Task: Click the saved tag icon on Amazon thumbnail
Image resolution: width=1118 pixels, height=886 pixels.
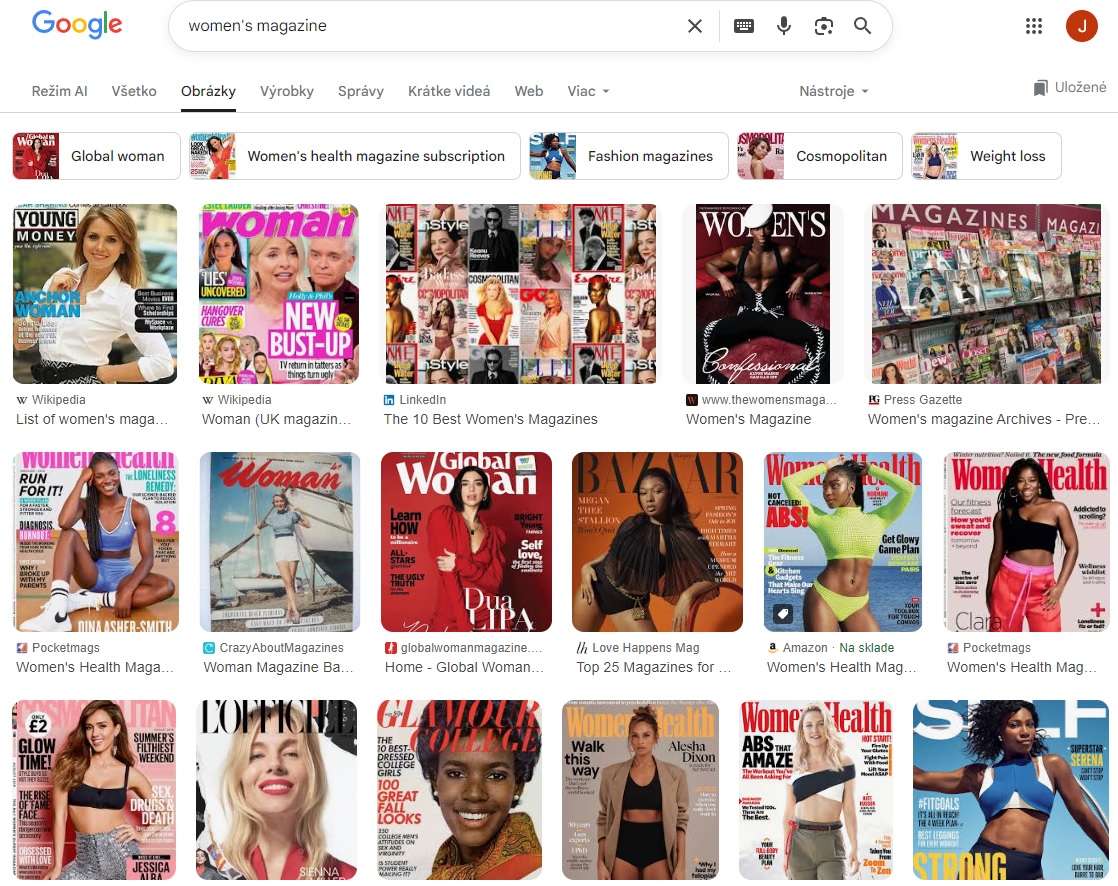Action: pos(783,613)
